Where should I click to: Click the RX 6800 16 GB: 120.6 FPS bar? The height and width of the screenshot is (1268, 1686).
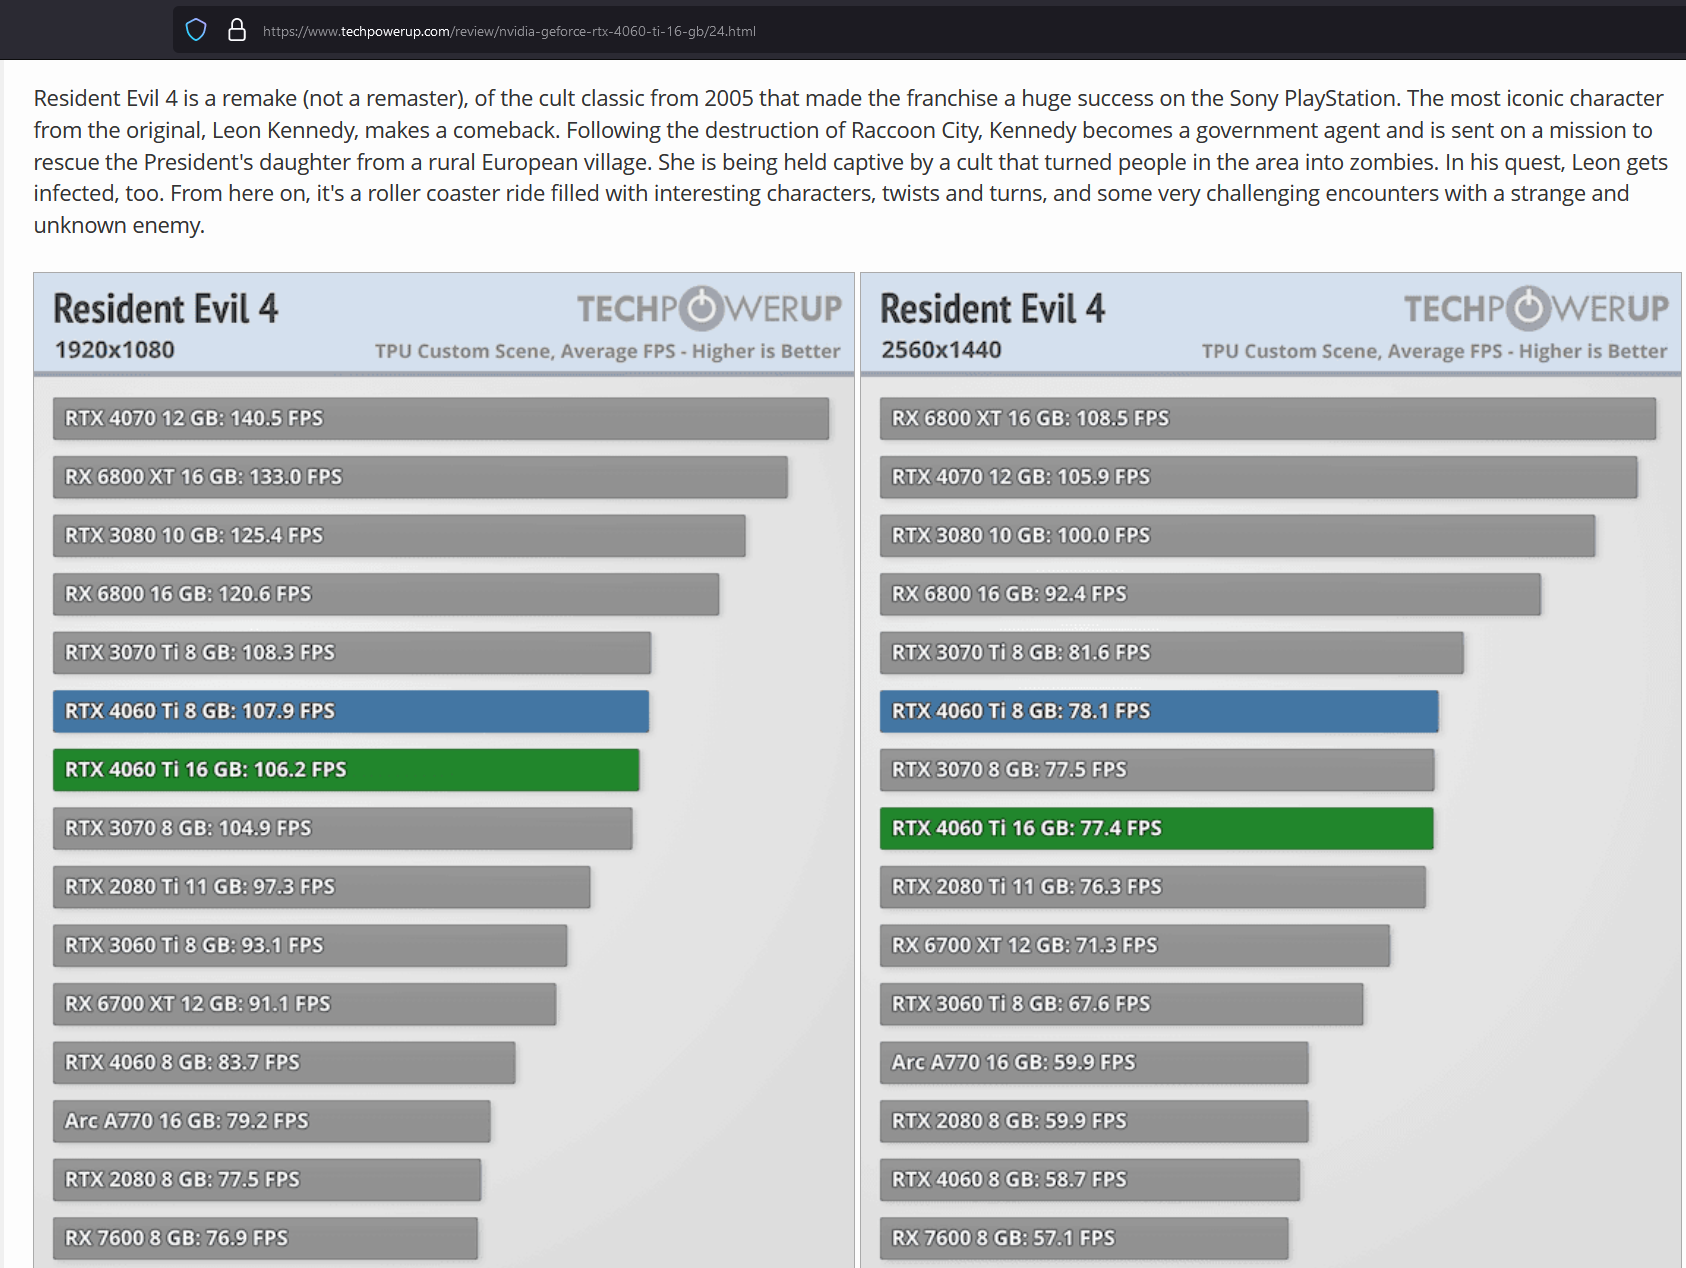click(386, 594)
